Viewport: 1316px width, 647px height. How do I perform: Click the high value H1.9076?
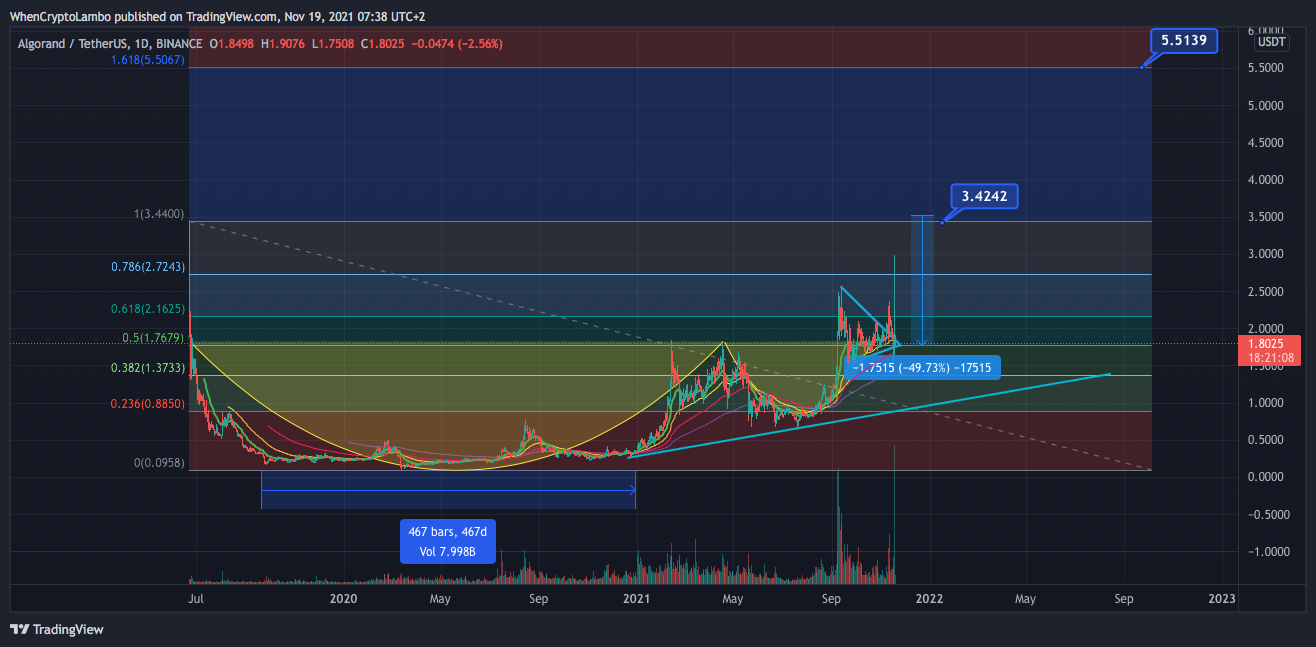pos(283,44)
